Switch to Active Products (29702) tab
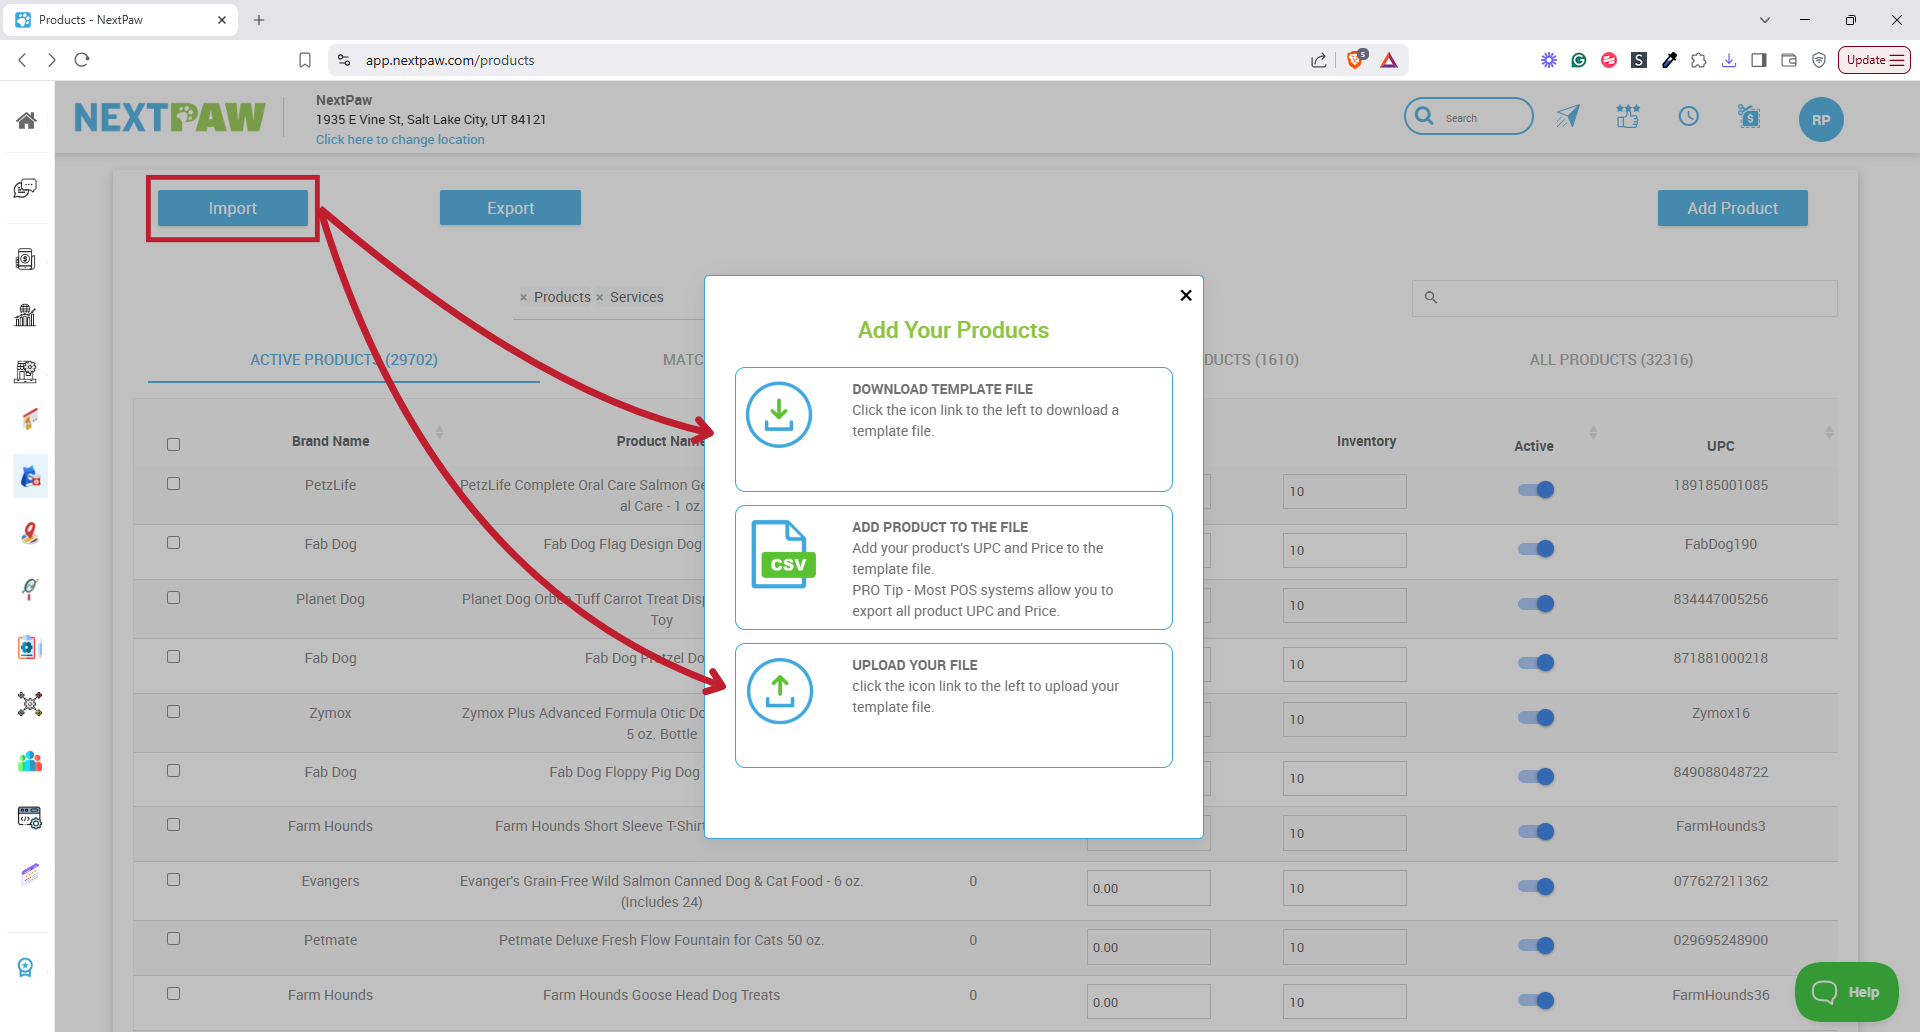 pos(344,359)
